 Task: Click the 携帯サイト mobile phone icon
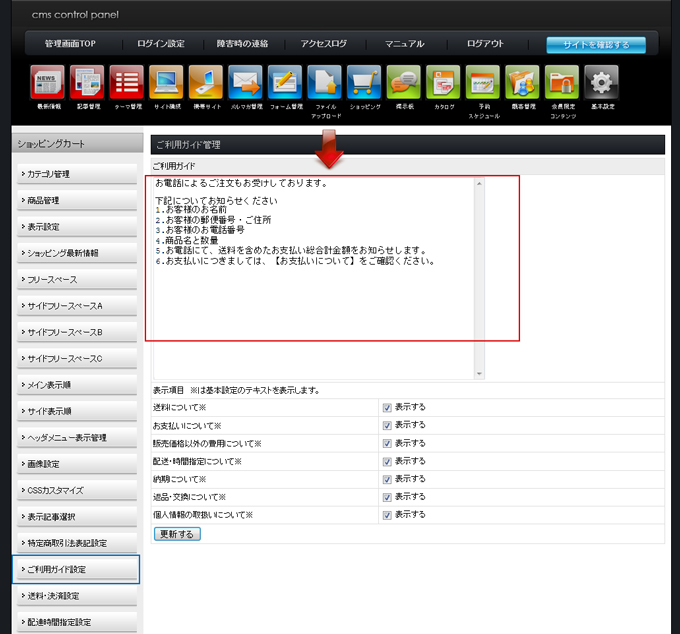[x=206, y=83]
